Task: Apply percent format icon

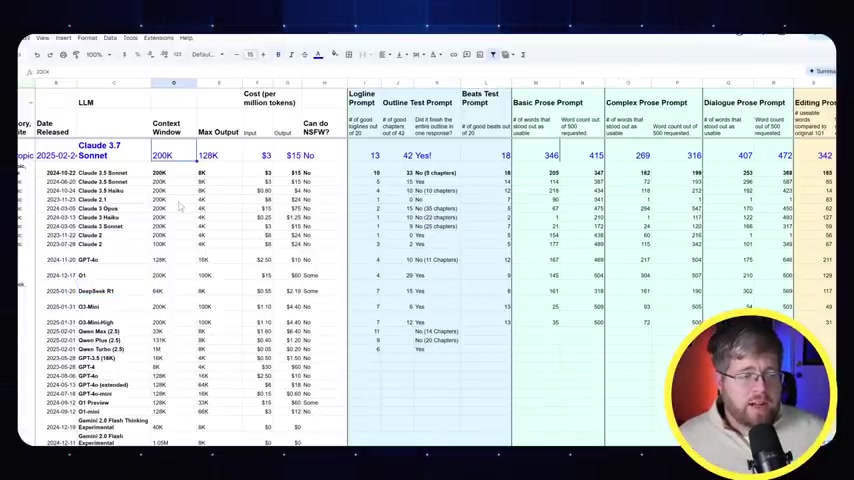Action: click(137, 55)
